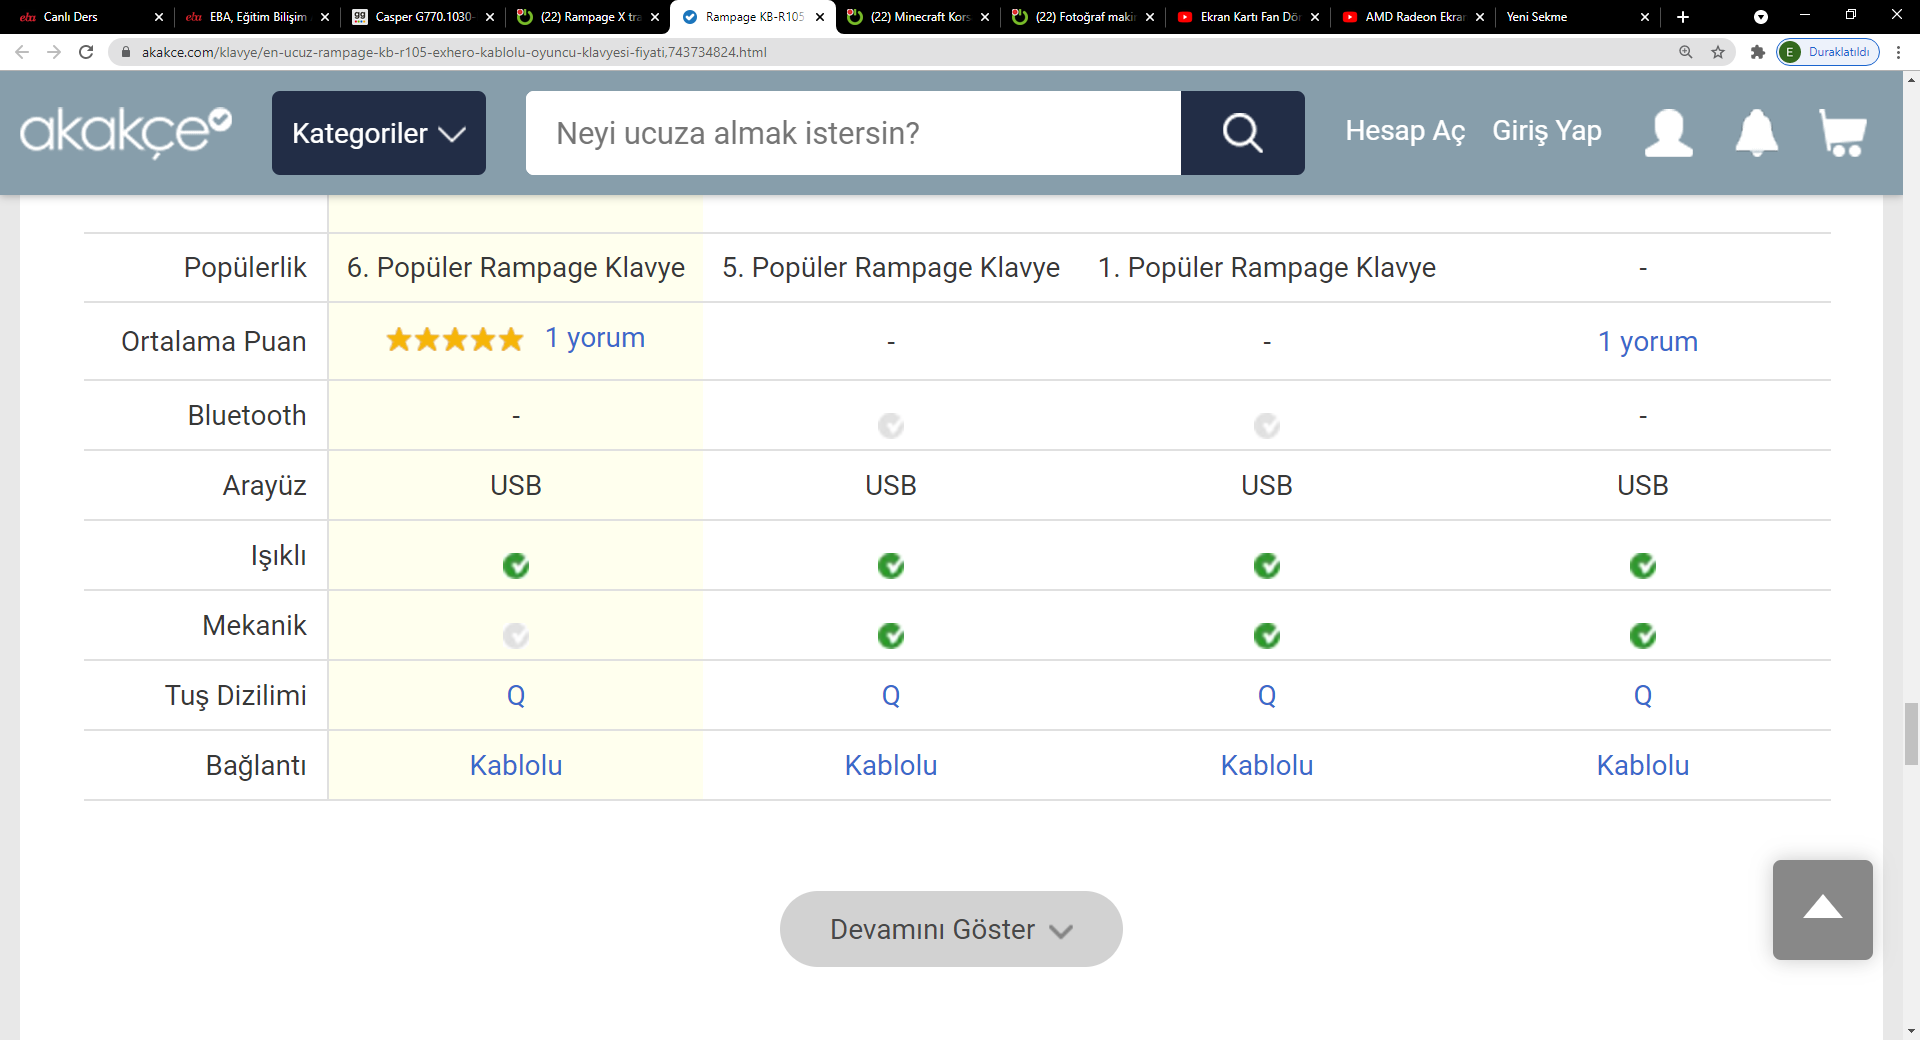Go forward in browser history

pos(54,52)
